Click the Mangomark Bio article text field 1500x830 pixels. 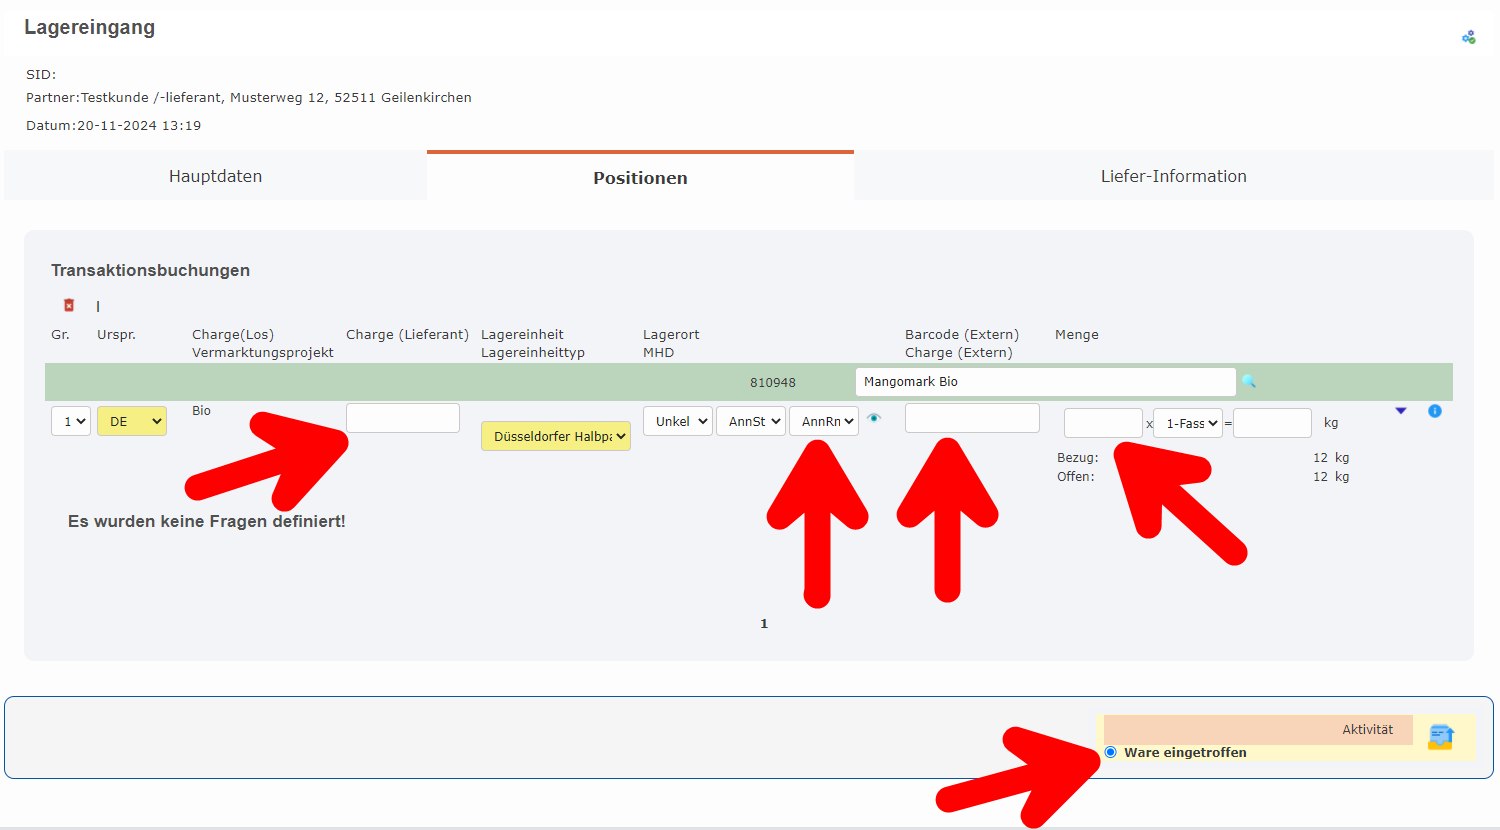point(1045,382)
